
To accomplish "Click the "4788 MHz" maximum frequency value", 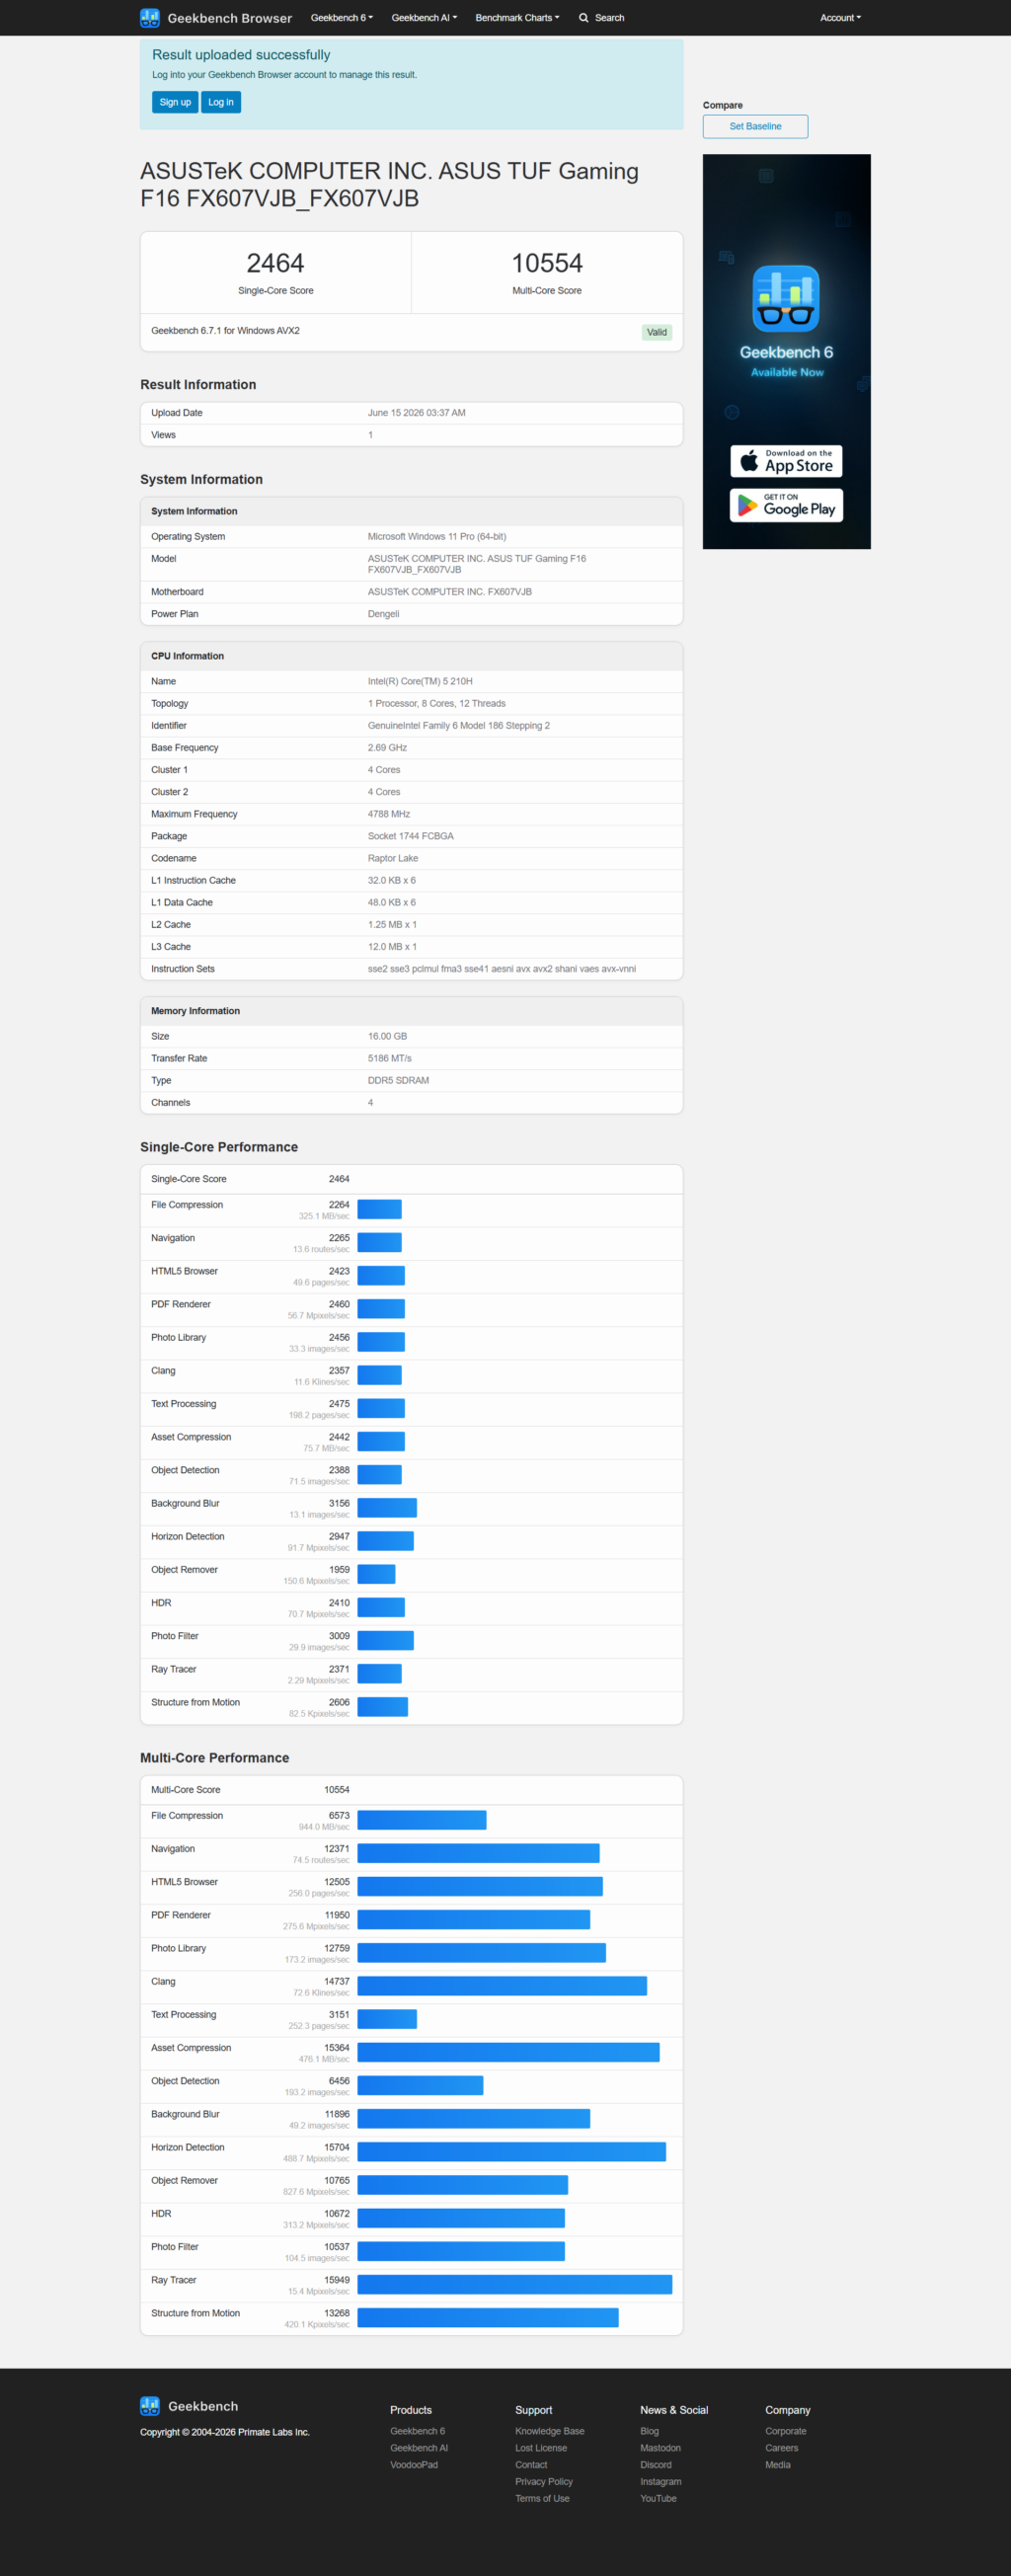I will point(388,814).
